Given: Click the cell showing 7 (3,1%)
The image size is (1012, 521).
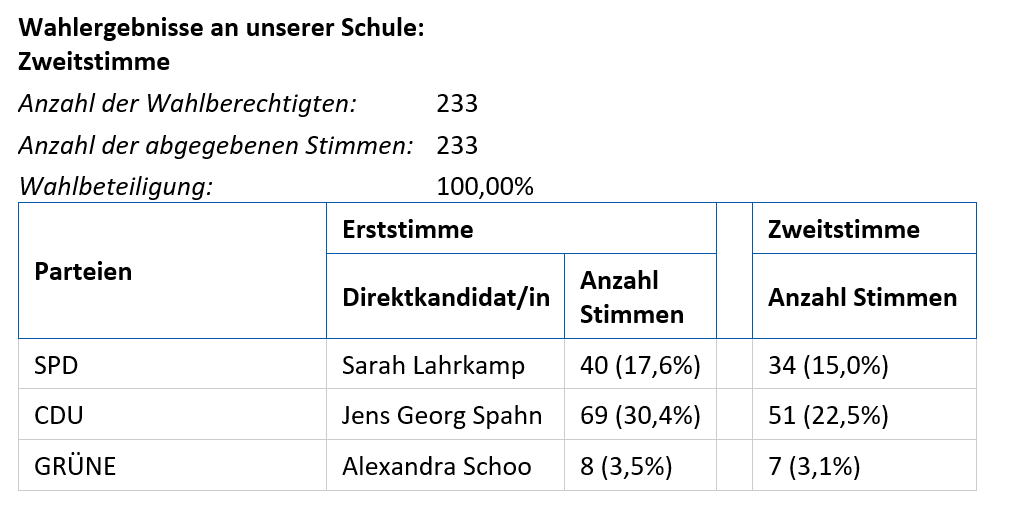Looking at the screenshot, I should point(864,465).
